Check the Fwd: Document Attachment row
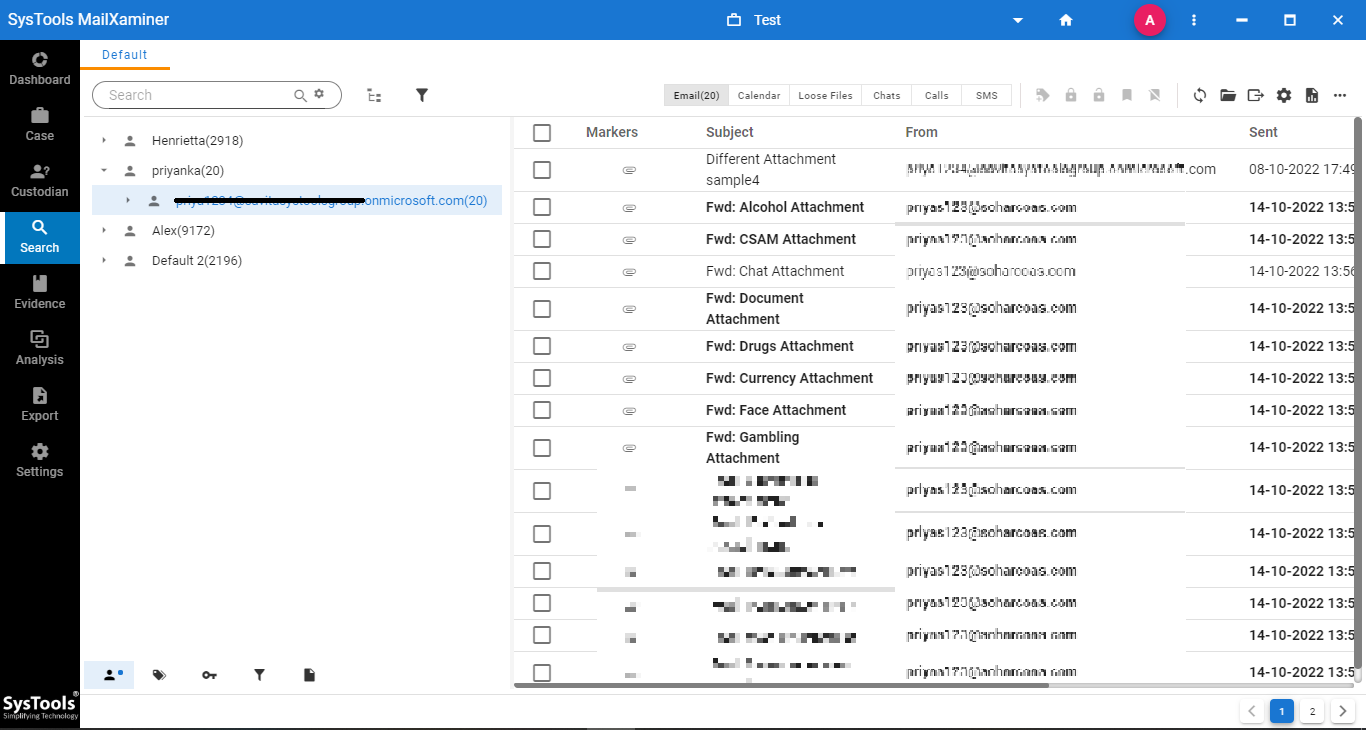The width and height of the screenshot is (1366, 730). [x=542, y=309]
